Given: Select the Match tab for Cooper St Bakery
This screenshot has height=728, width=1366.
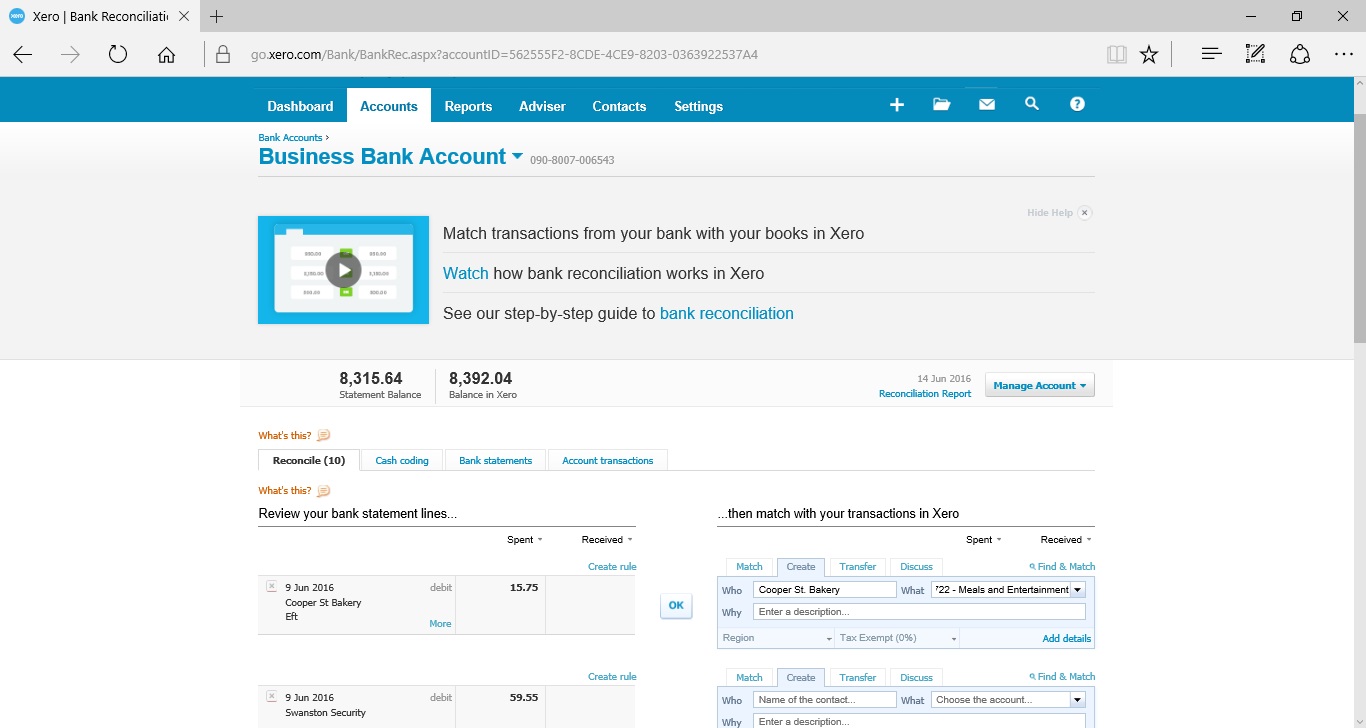Looking at the screenshot, I should pyautogui.click(x=749, y=566).
